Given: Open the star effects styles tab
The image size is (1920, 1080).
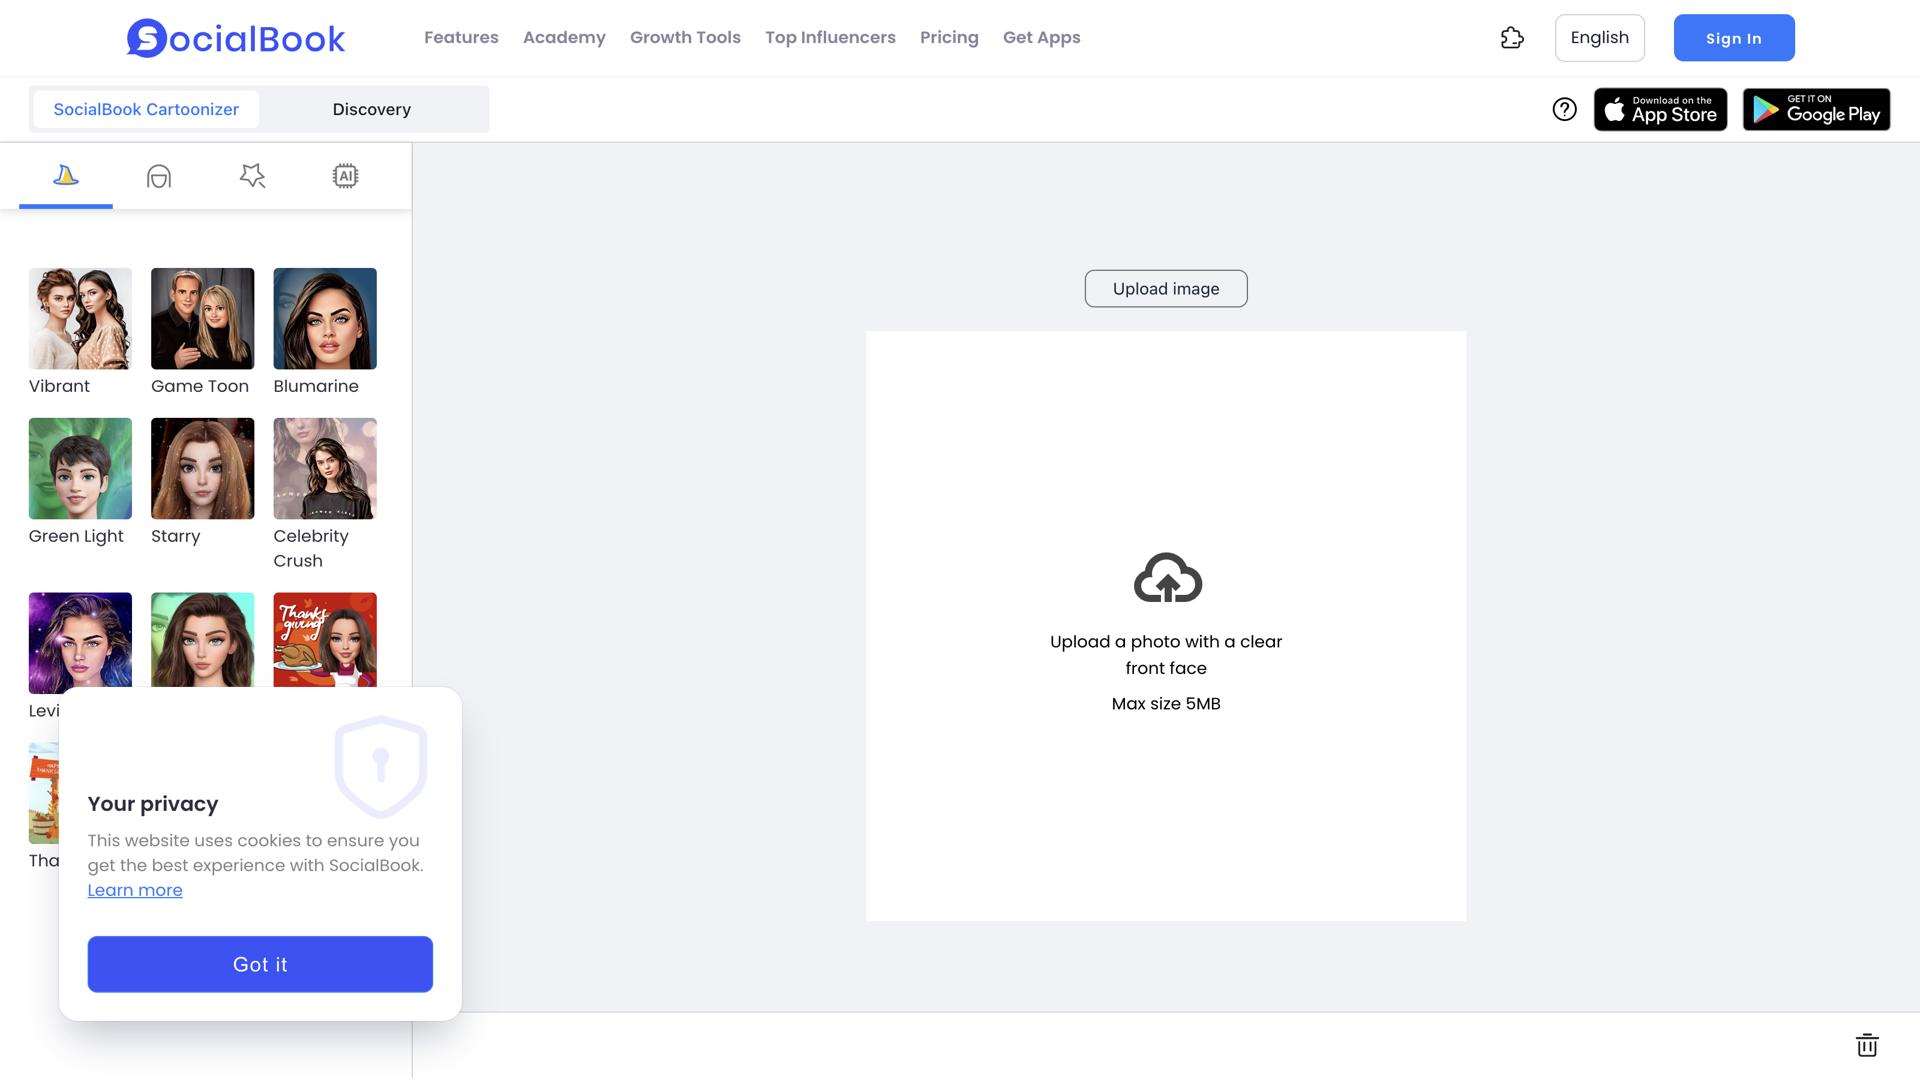Looking at the screenshot, I should [252, 176].
